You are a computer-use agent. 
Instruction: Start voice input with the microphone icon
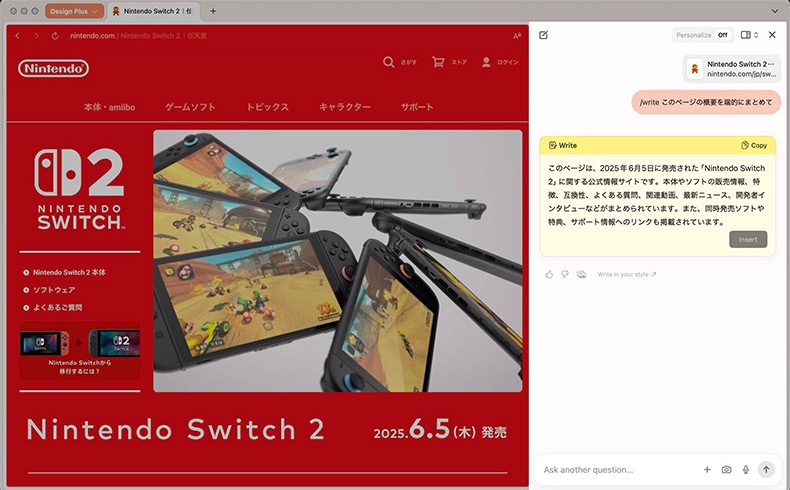click(x=746, y=469)
